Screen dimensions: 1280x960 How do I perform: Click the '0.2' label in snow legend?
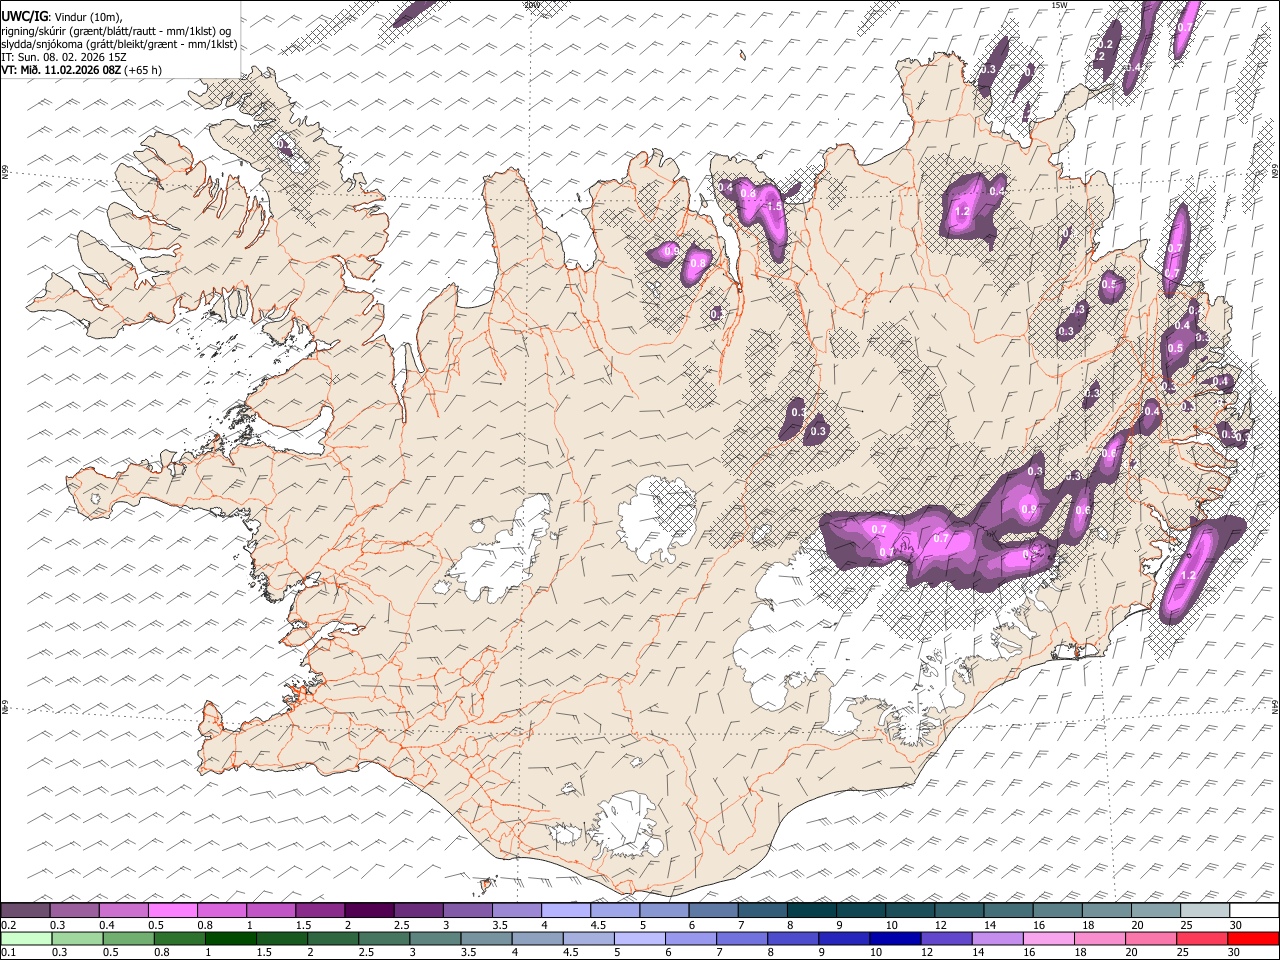[8, 925]
